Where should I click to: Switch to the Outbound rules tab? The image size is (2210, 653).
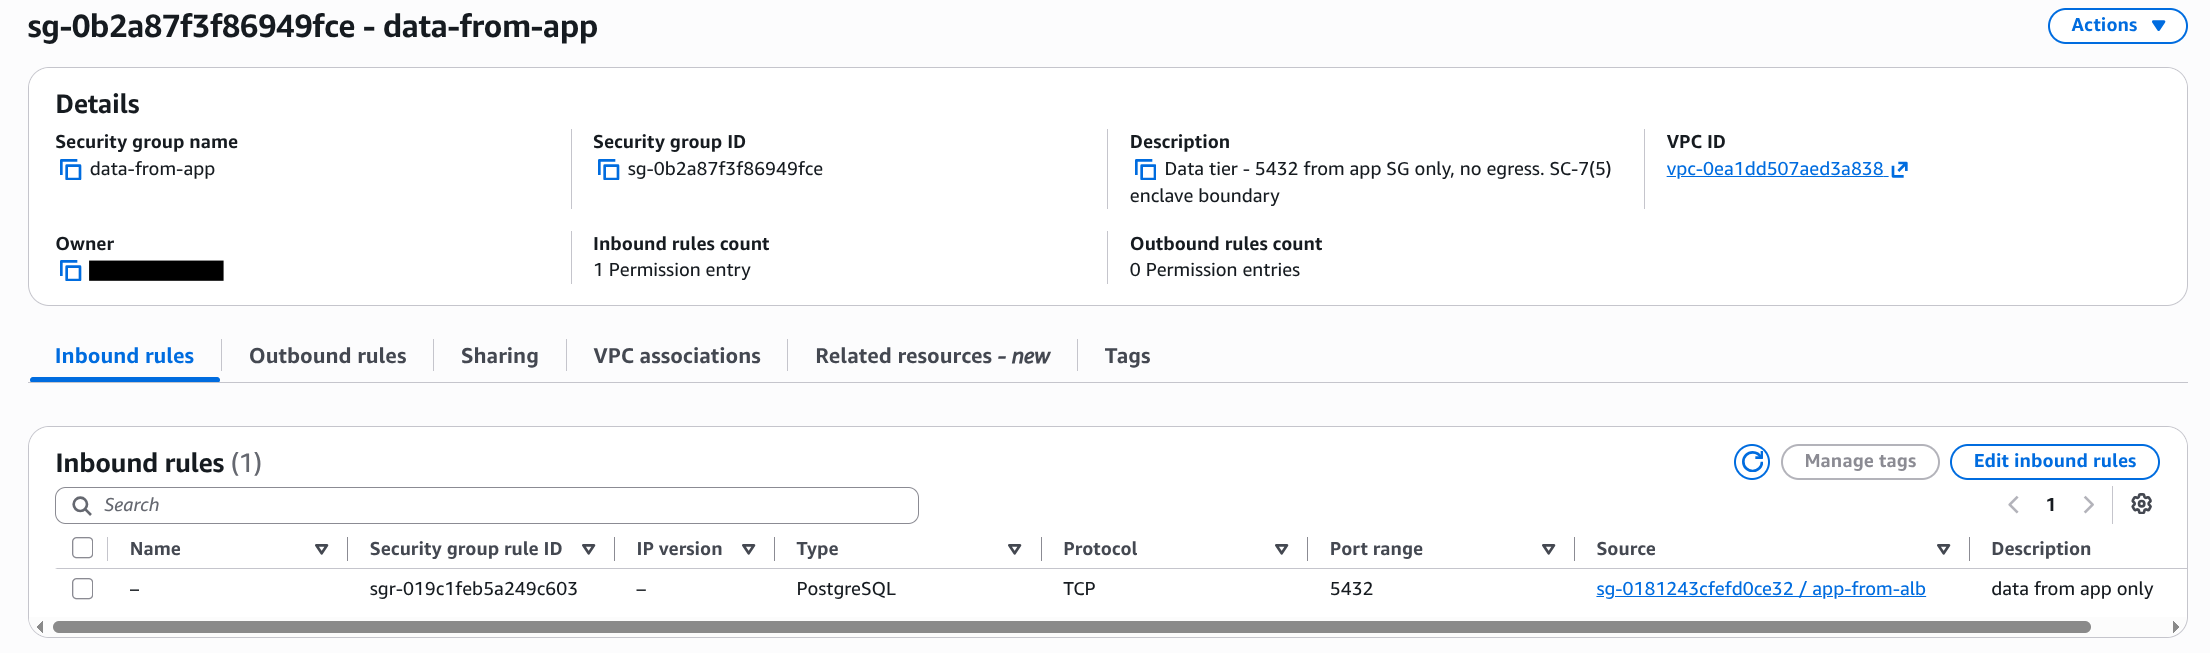[327, 356]
